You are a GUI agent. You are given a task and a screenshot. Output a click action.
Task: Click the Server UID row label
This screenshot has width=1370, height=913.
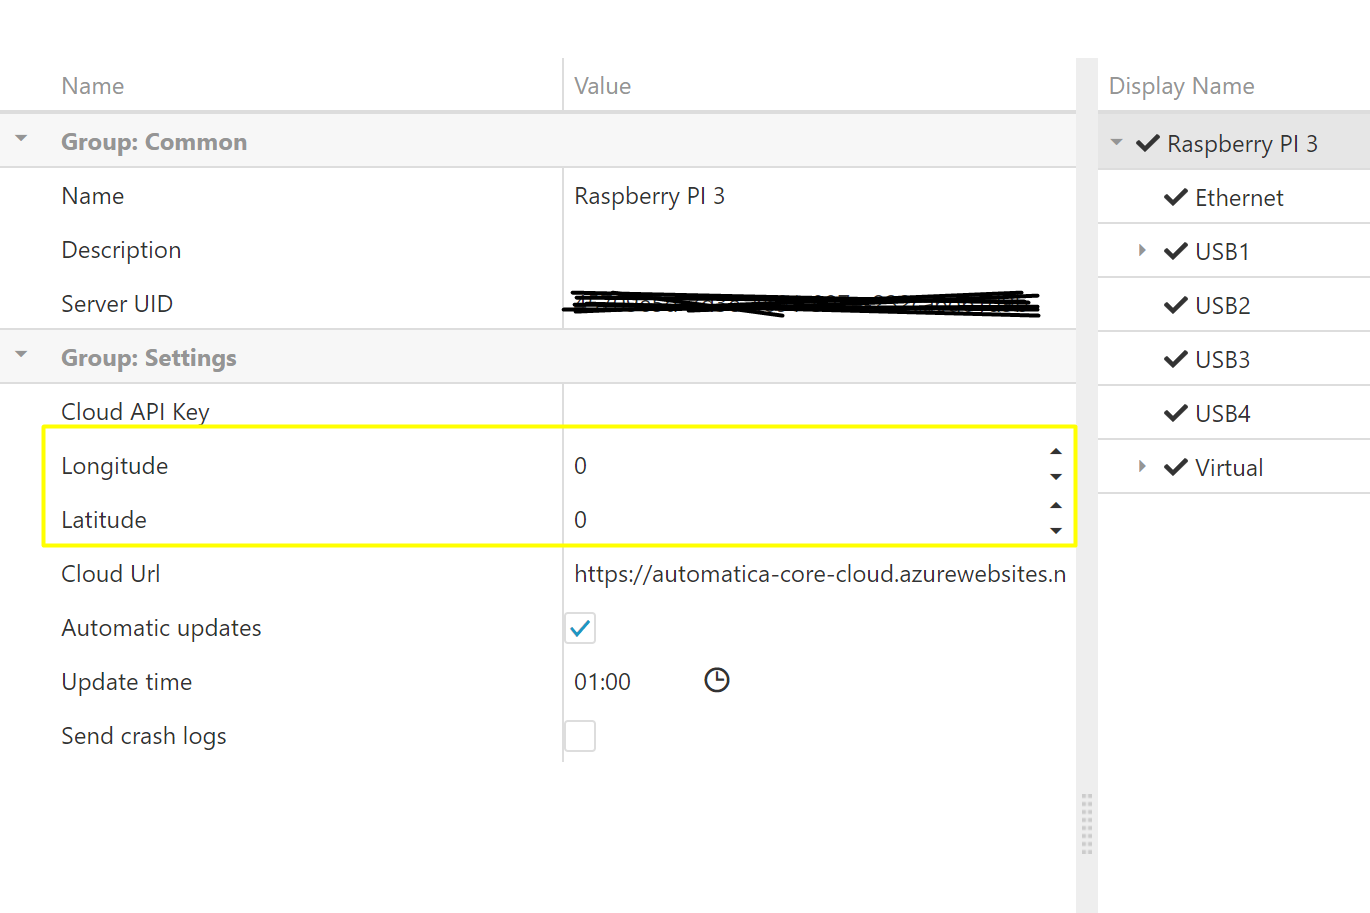[117, 304]
